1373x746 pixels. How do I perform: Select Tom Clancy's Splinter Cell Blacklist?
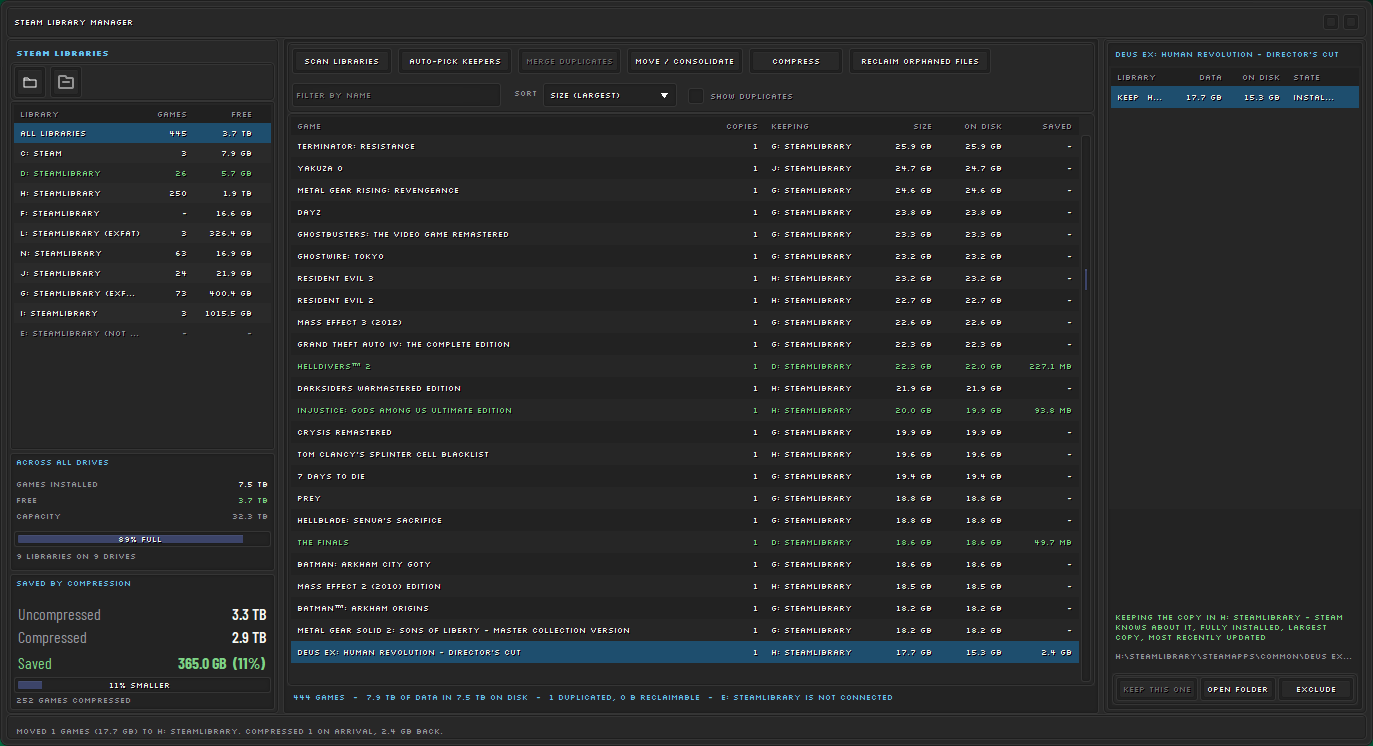(x=685, y=454)
